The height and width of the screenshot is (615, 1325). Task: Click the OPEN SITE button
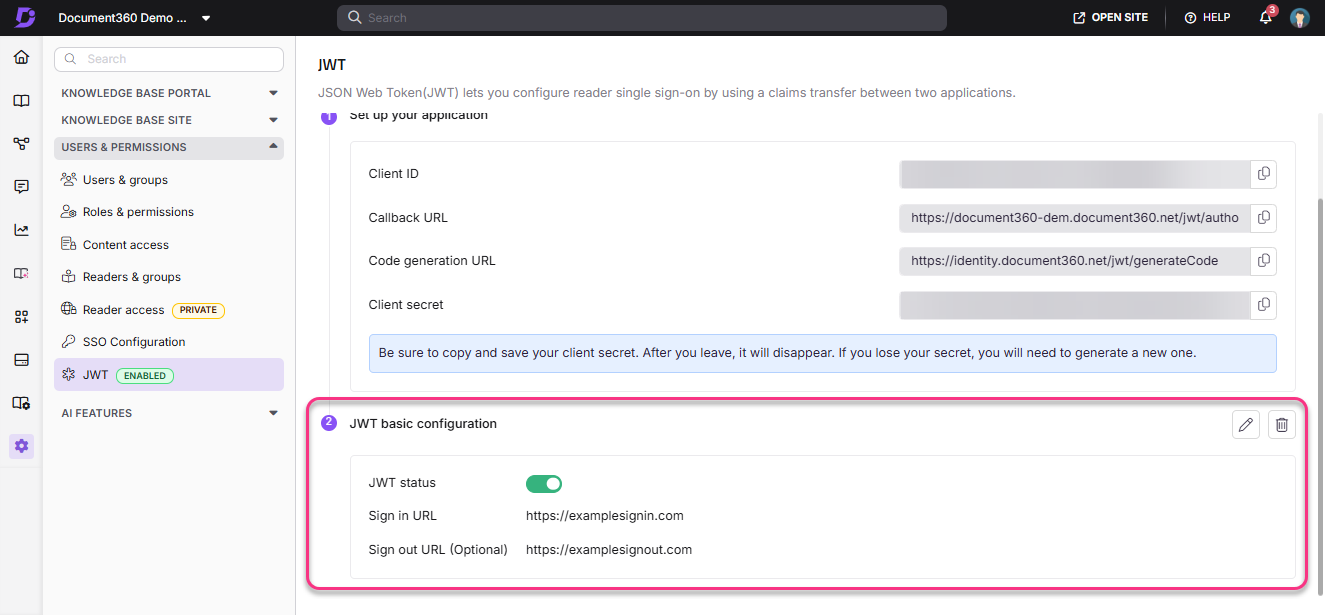point(1109,17)
